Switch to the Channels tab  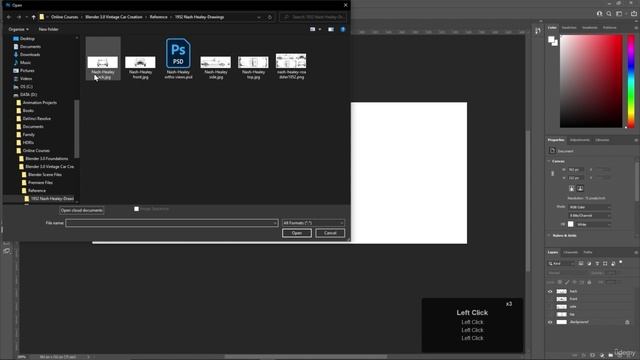pos(570,252)
